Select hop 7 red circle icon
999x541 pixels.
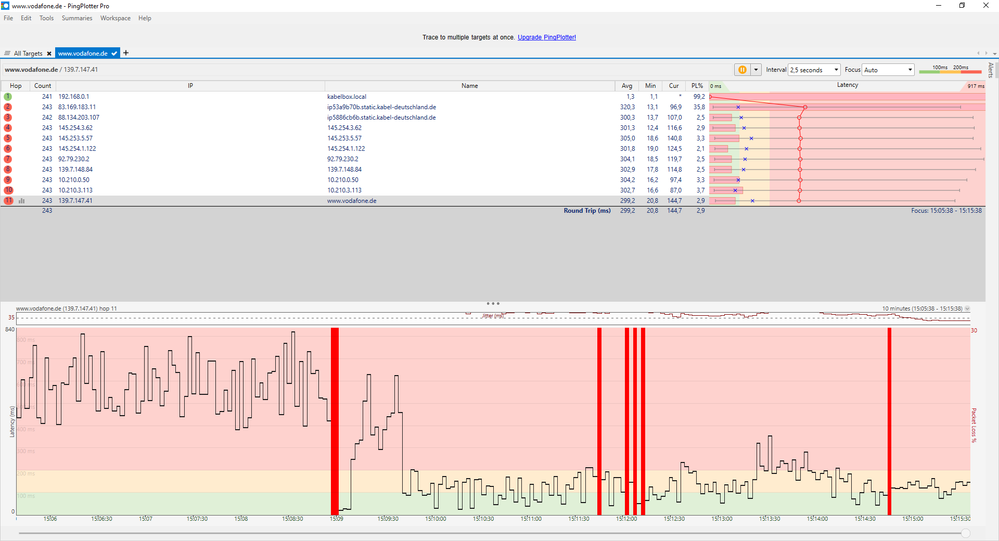(x=8, y=159)
